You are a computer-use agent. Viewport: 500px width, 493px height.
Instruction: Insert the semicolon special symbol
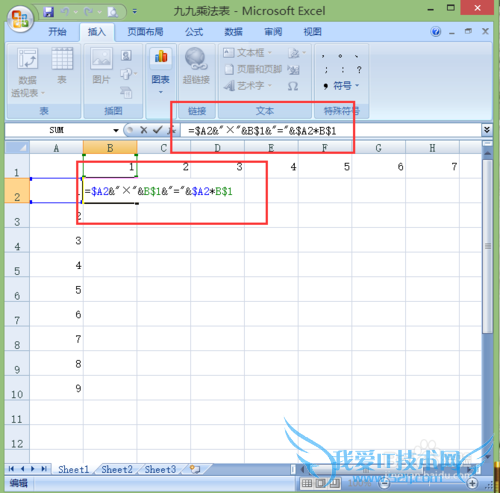pos(326,70)
